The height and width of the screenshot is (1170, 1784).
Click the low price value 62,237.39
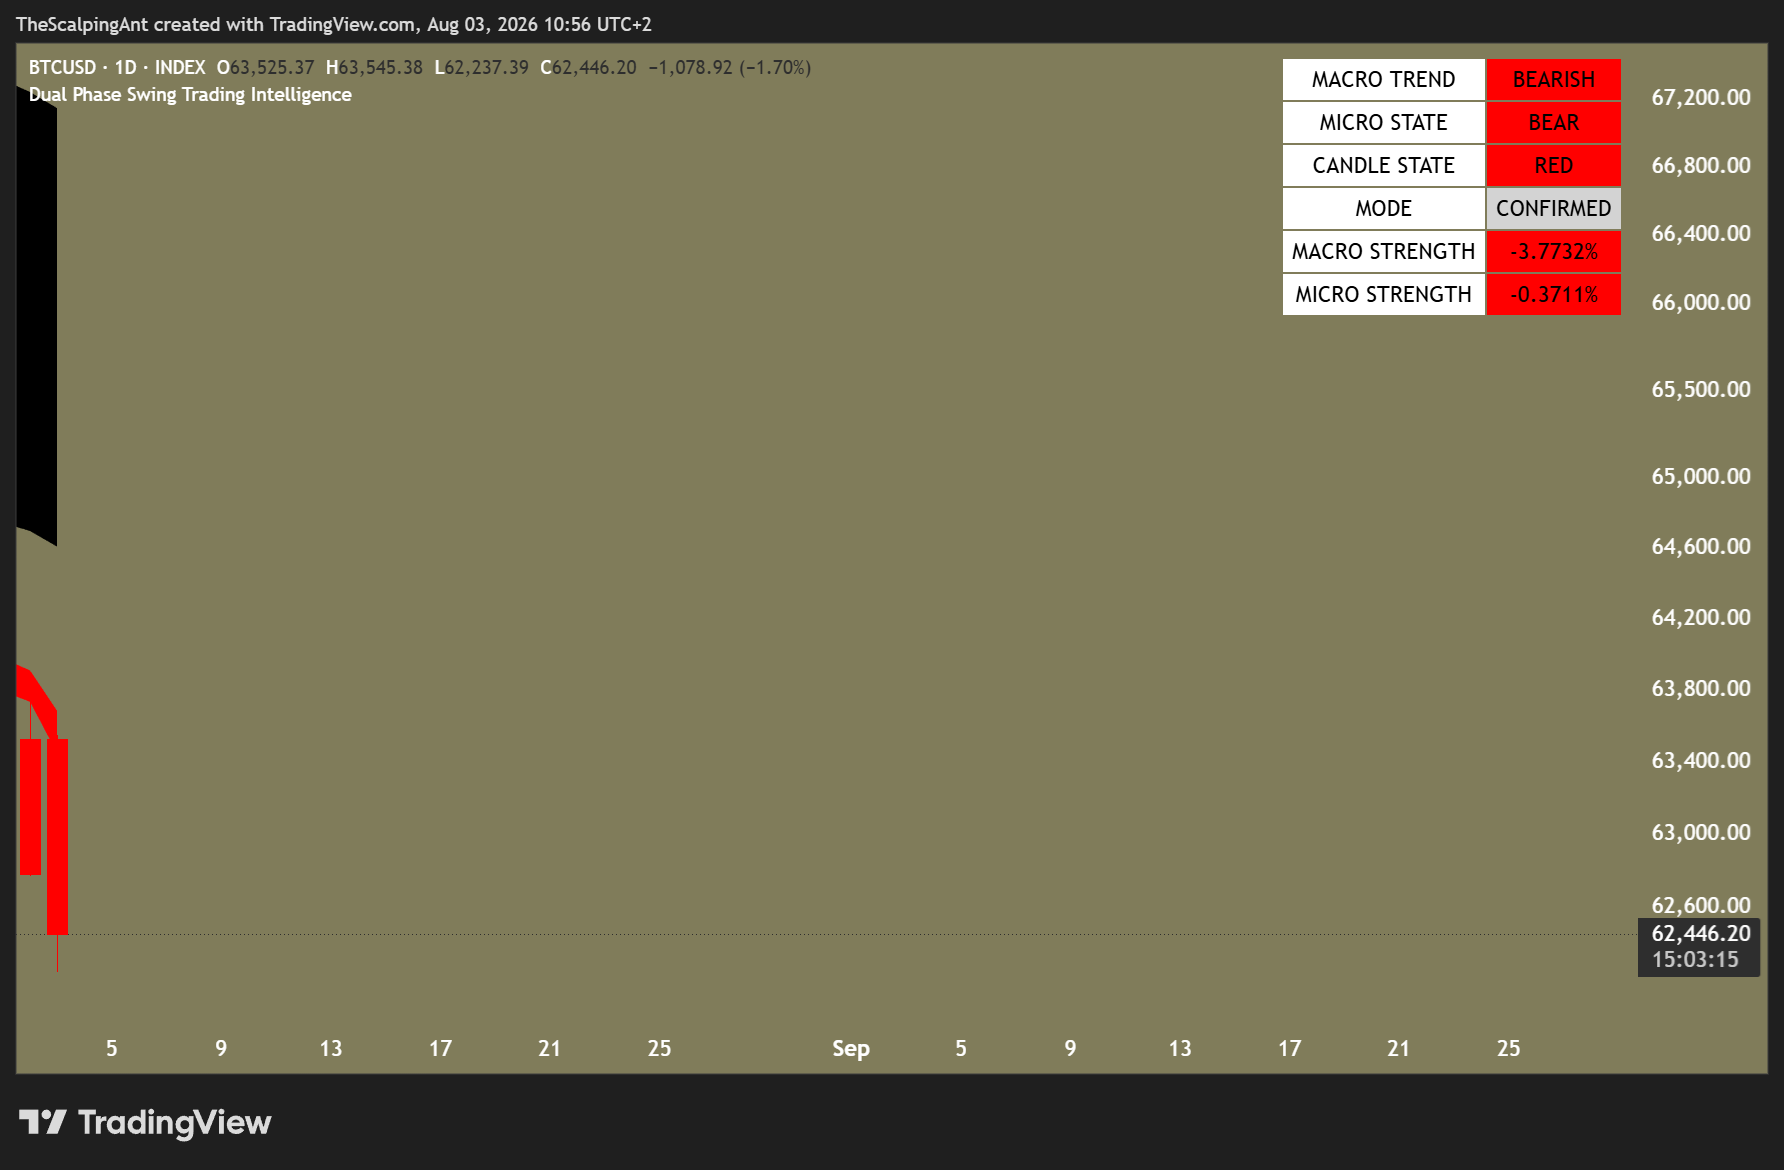(487, 67)
